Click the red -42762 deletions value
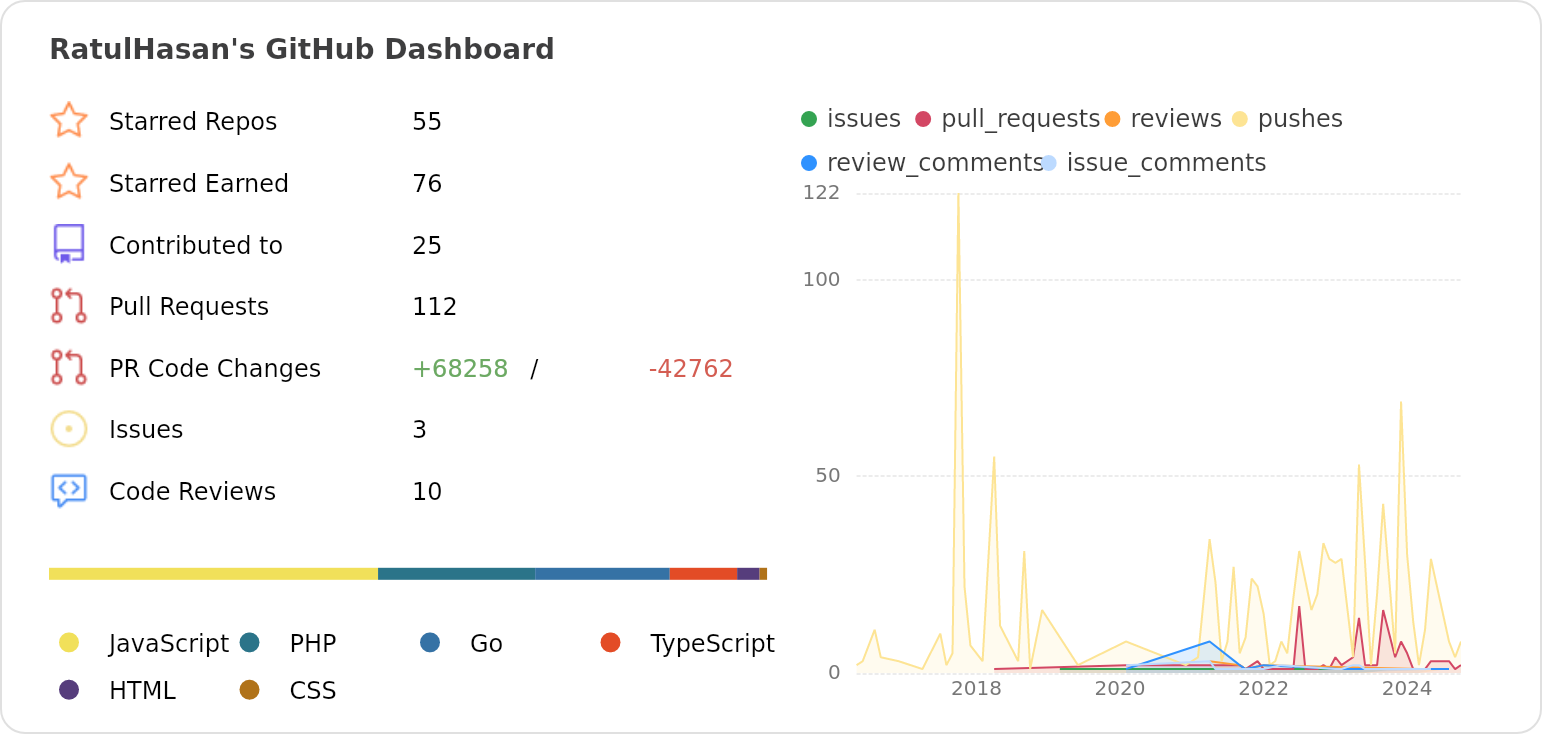This screenshot has height=734, width=1542. 691,369
